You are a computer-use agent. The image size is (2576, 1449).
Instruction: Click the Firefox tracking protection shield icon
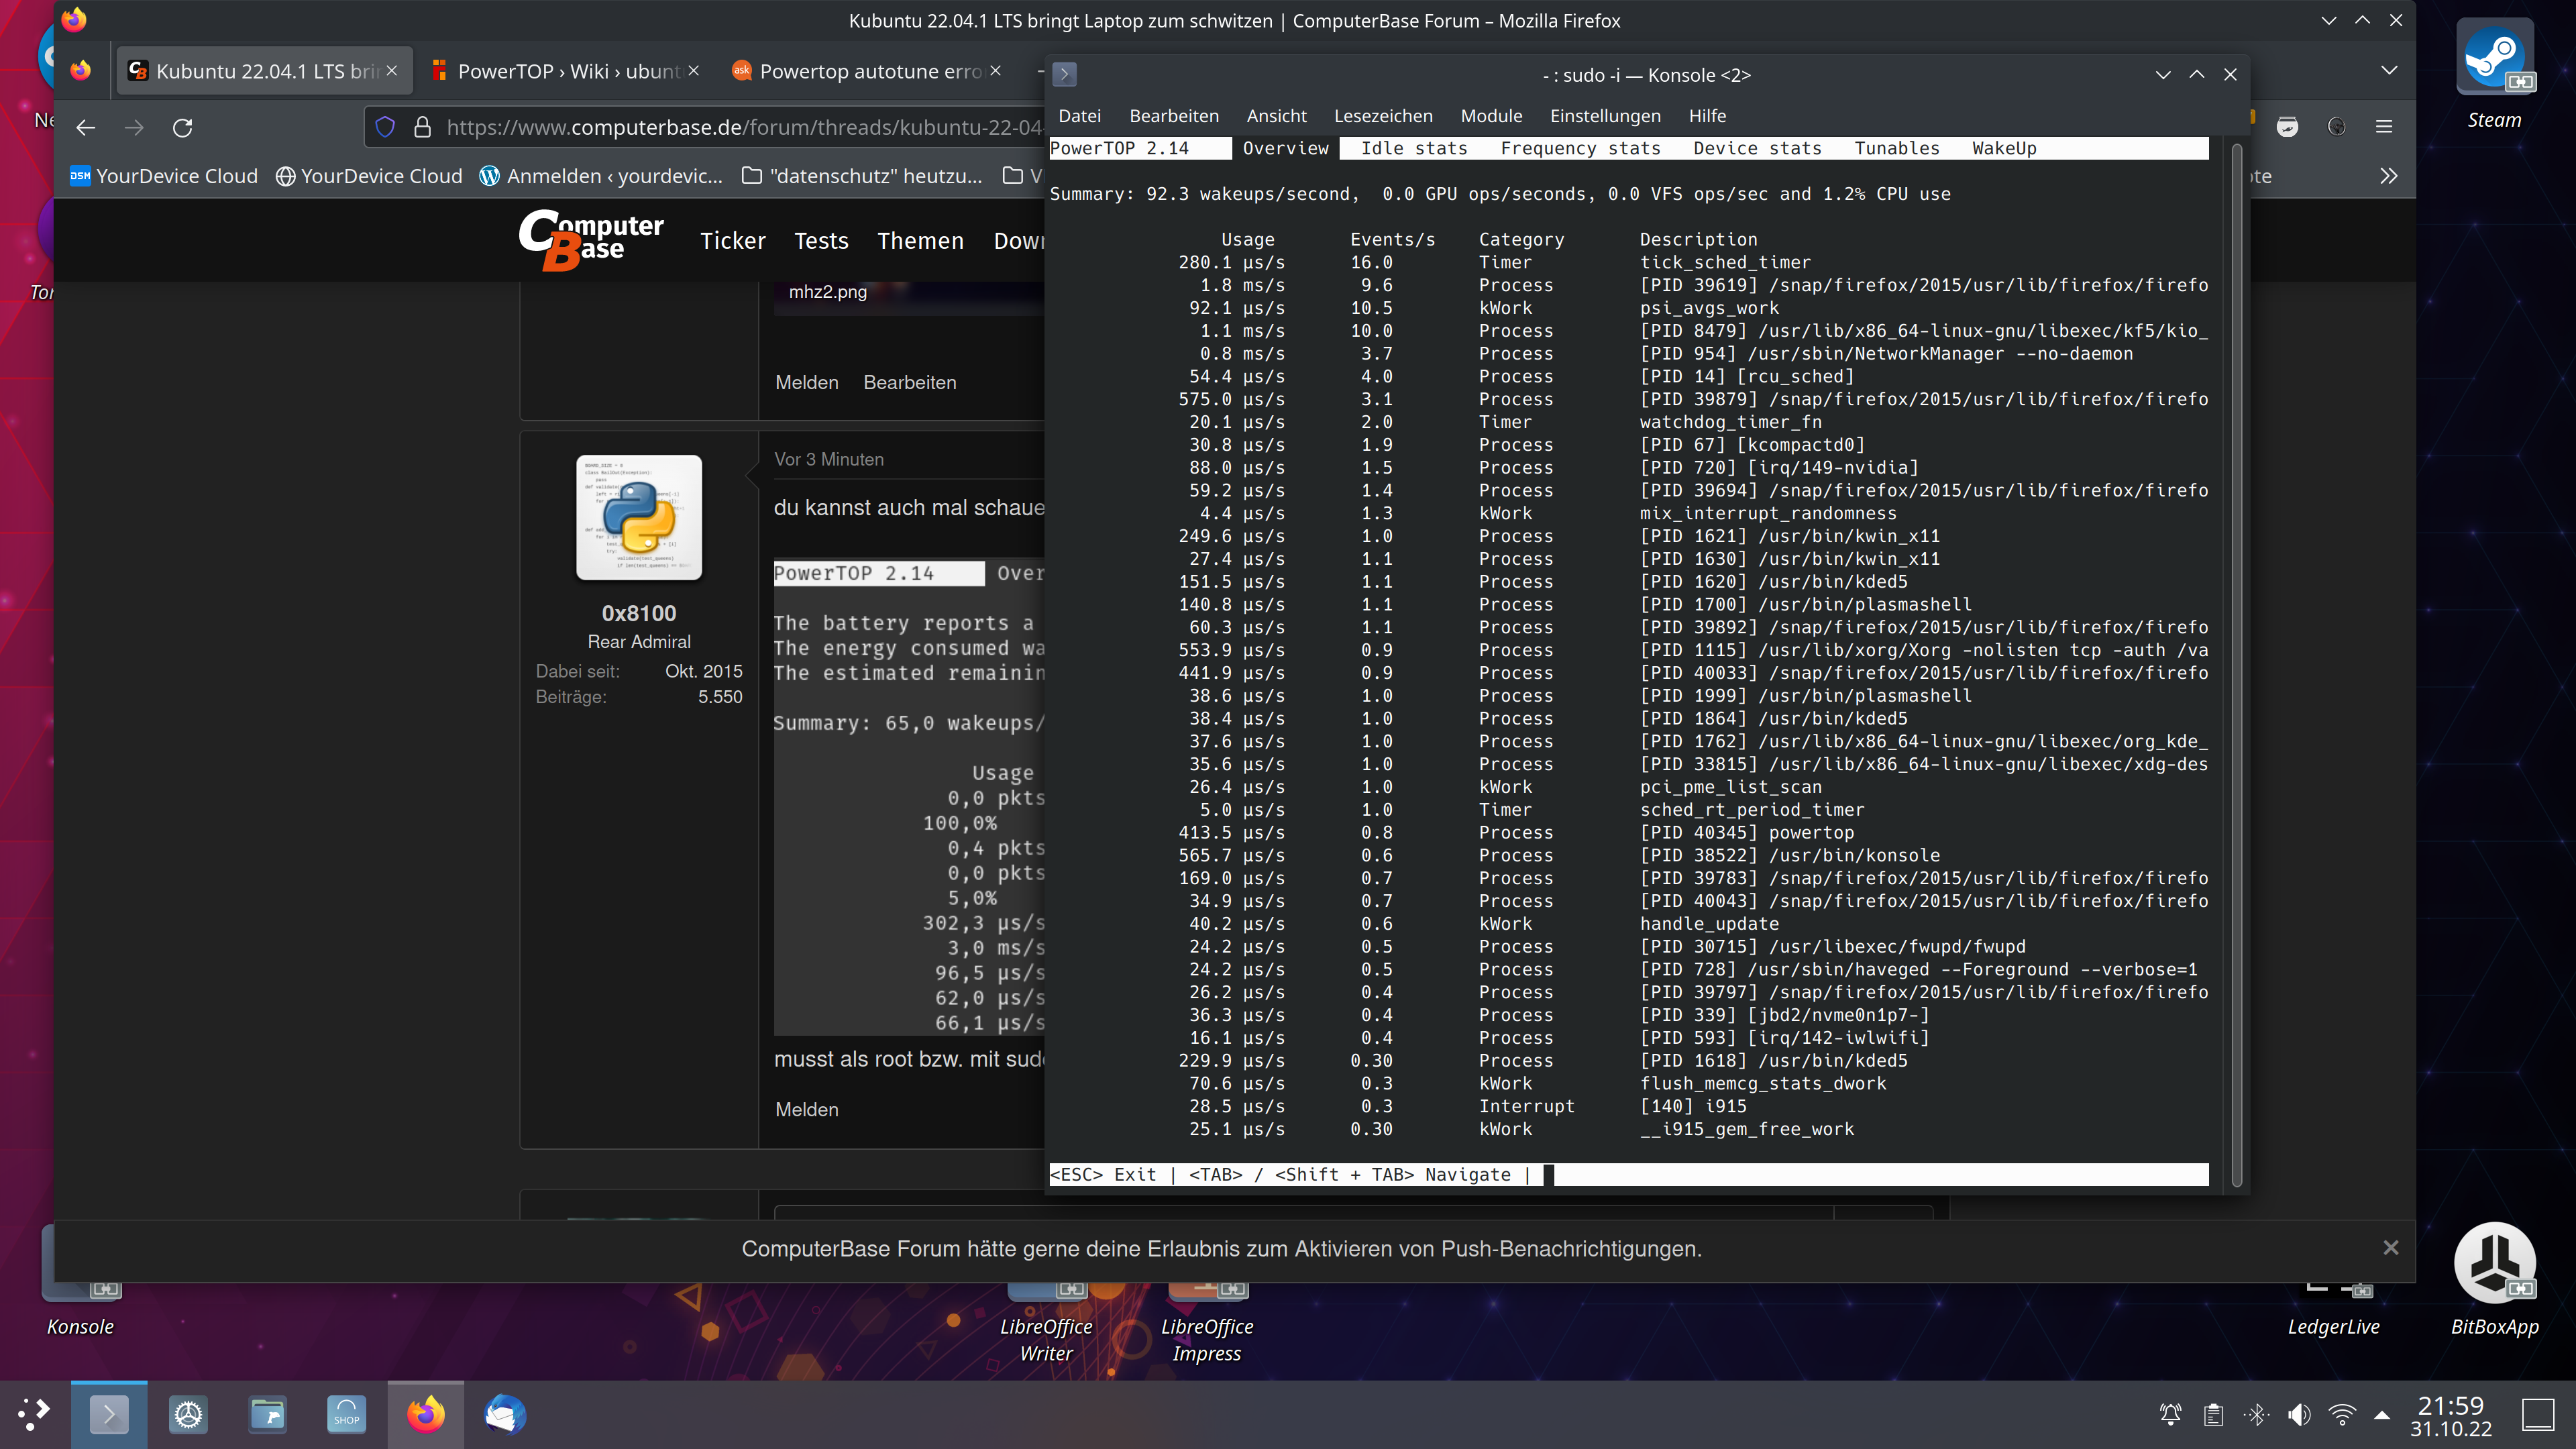pos(385,127)
